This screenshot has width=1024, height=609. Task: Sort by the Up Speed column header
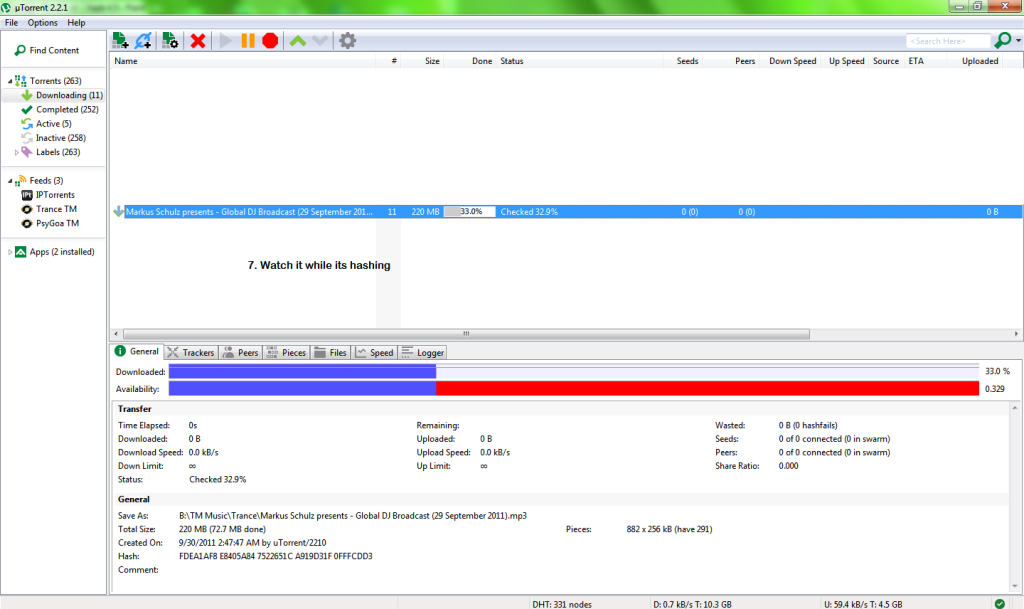(846, 61)
